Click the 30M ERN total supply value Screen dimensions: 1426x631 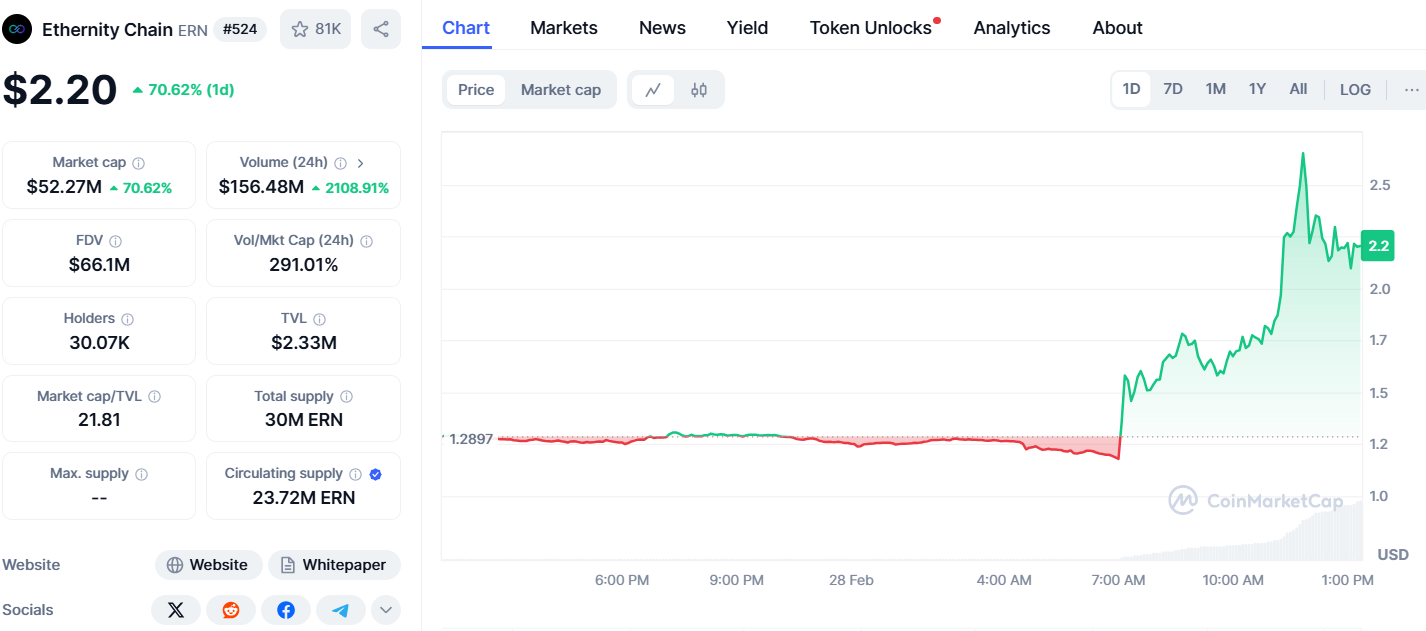[303, 420]
